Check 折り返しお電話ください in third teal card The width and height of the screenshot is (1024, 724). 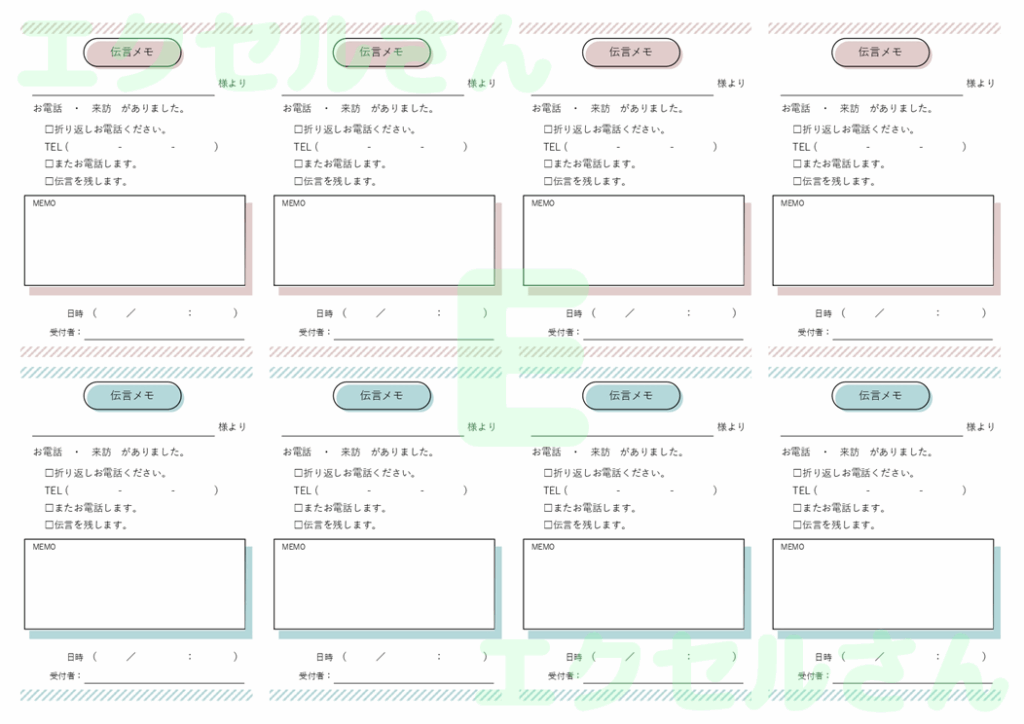548,473
